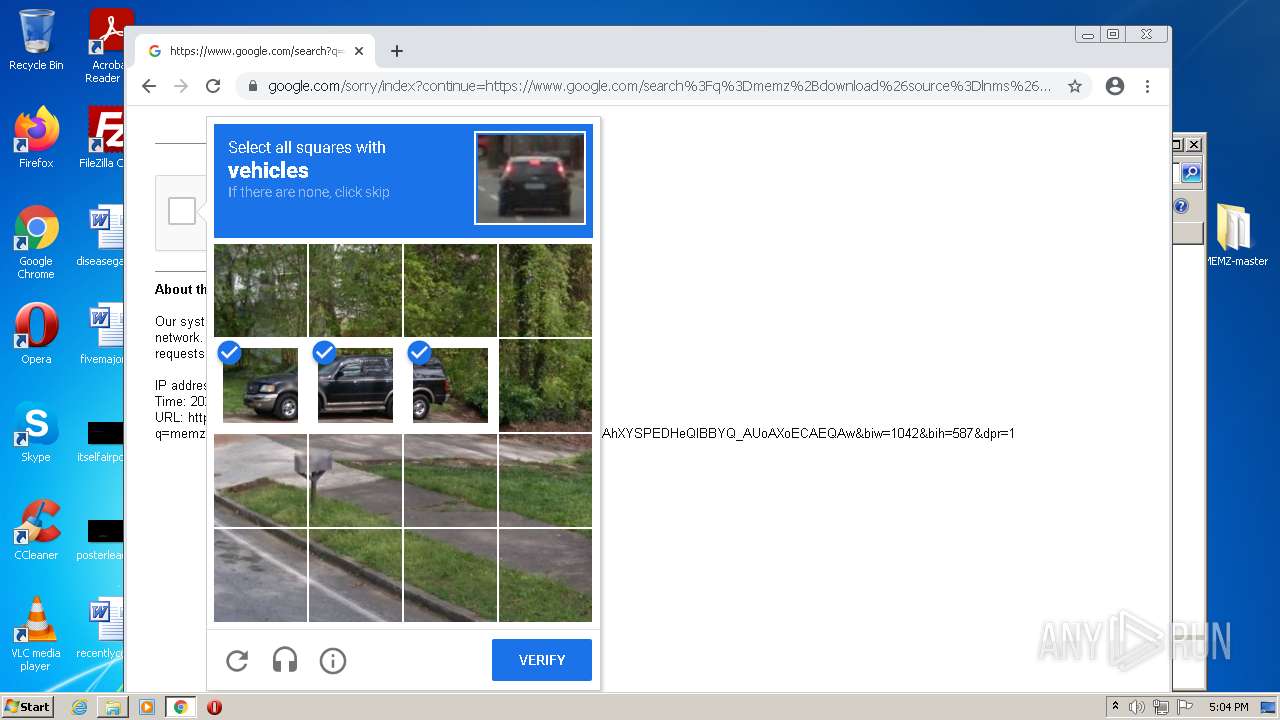Click the taskbar clock 5:04 PM

[x=1228, y=707]
